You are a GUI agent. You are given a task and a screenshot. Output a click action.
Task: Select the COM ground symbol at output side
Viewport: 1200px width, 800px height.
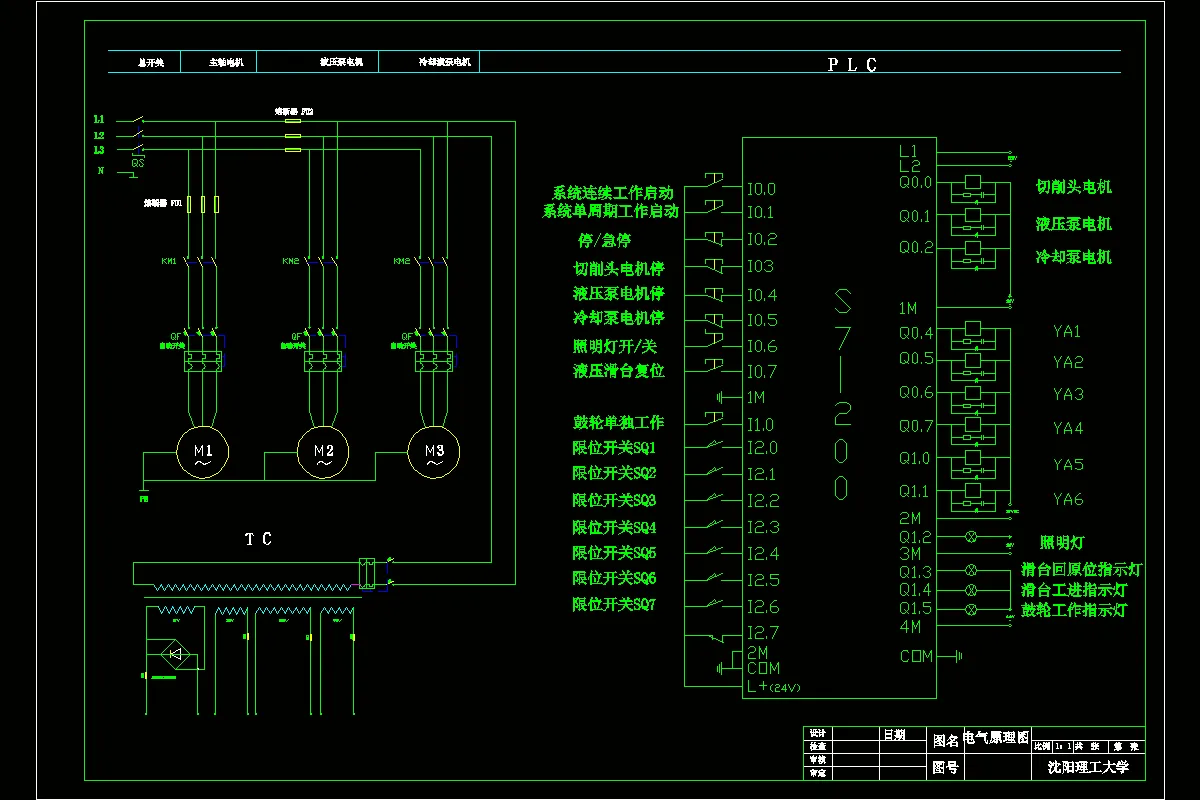(x=958, y=656)
